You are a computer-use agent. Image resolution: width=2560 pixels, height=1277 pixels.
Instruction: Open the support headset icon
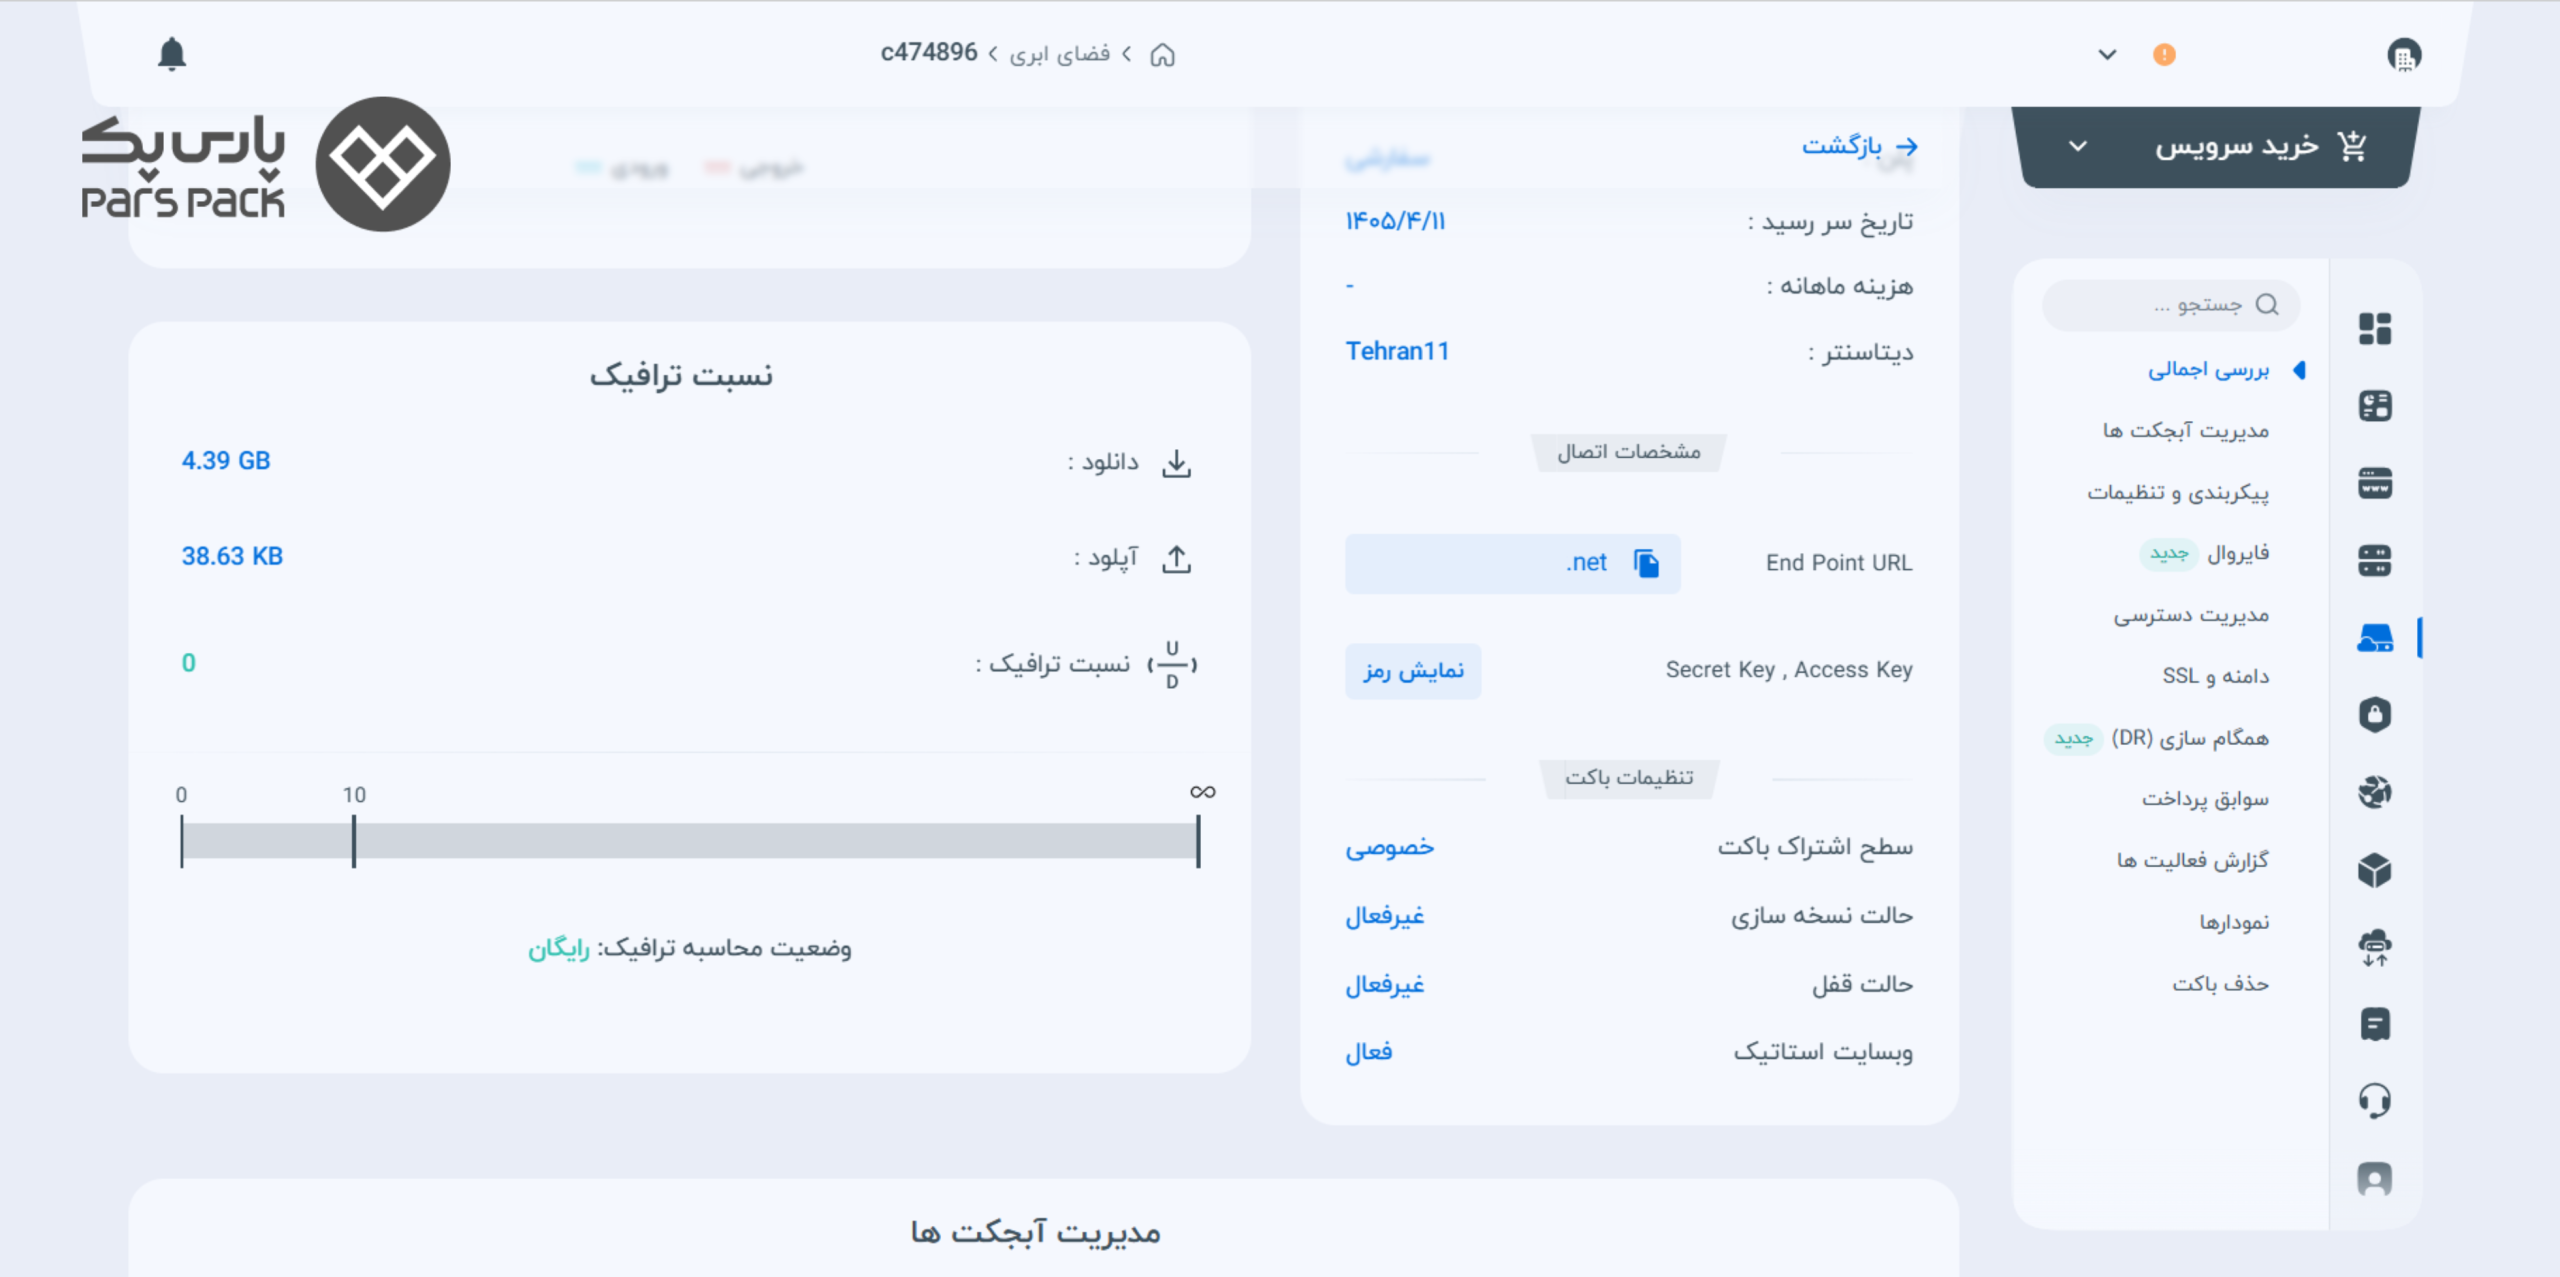pos(2375,1101)
